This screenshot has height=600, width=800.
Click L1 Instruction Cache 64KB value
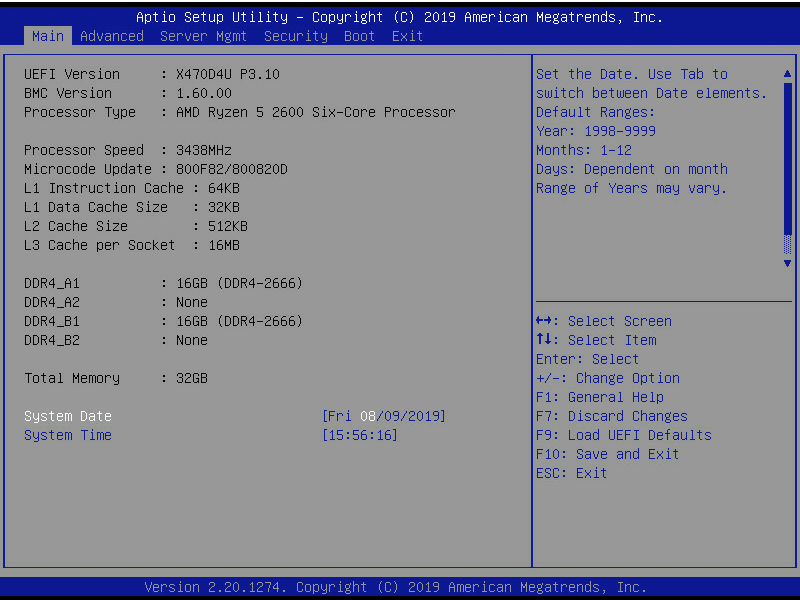pos(224,188)
